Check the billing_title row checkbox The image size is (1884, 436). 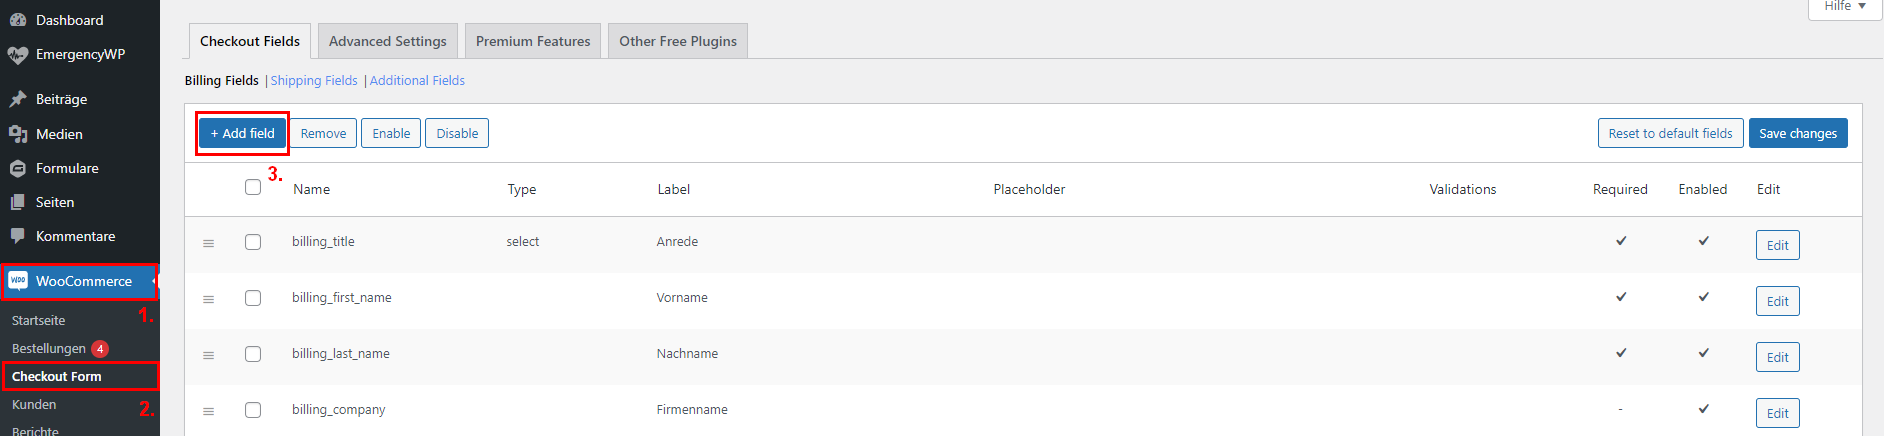[x=253, y=242]
